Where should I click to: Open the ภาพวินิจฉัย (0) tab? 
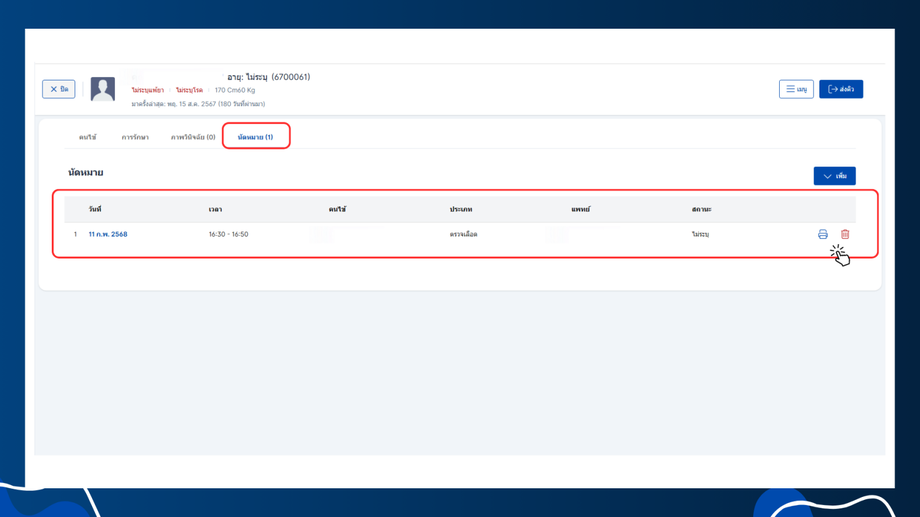(x=193, y=137)
